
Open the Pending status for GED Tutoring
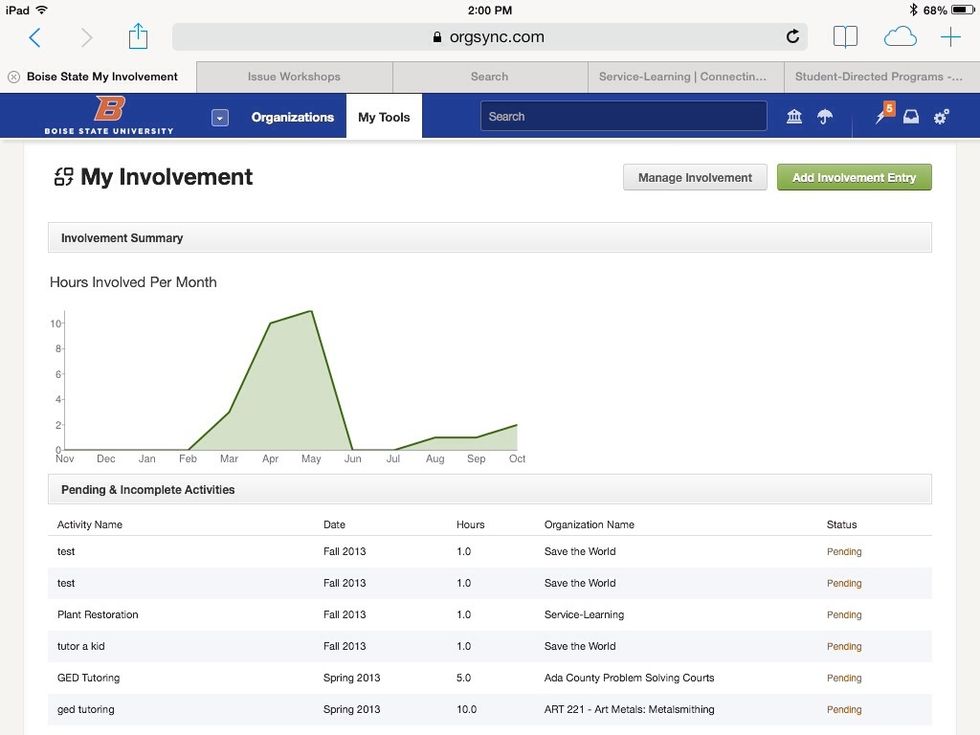[x=844, y=678]
